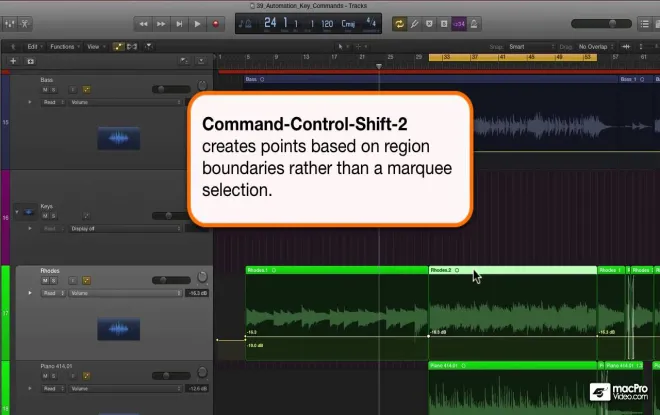
Task: Open the Drag No Overlap dropdown
Action: click(596, 47)
